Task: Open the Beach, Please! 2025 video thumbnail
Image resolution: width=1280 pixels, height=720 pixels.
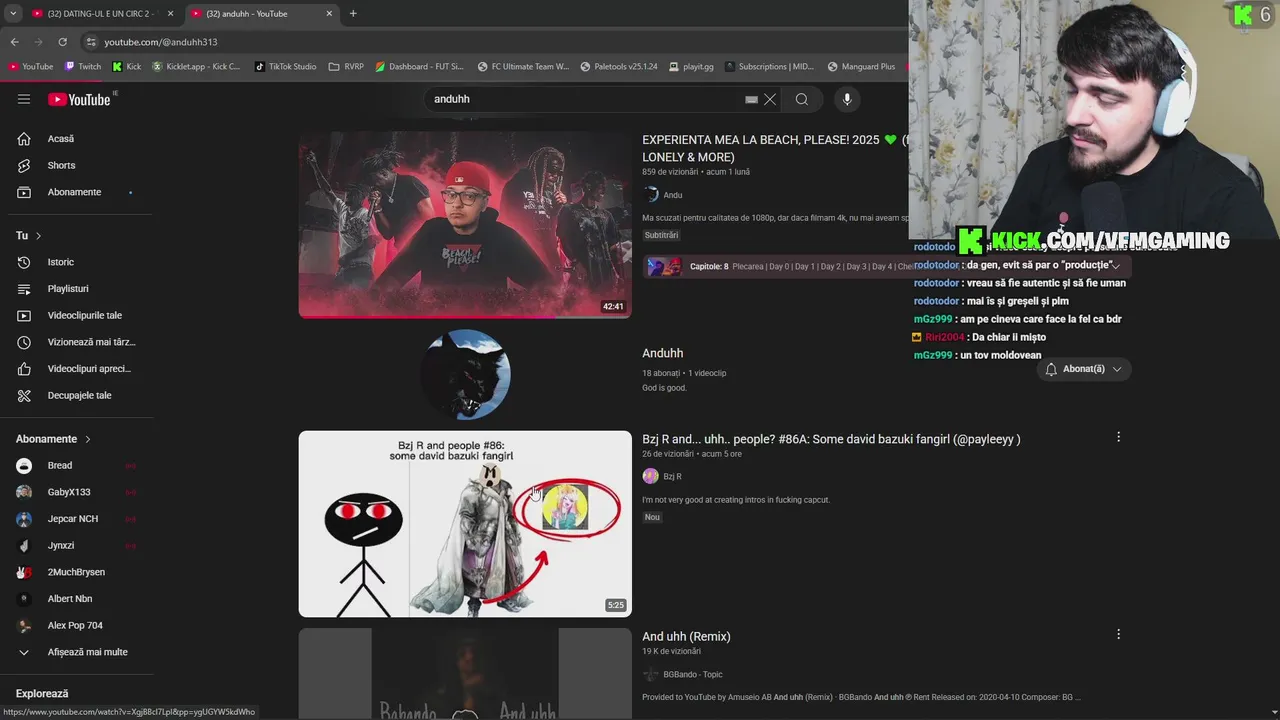Action: (465, 225)
